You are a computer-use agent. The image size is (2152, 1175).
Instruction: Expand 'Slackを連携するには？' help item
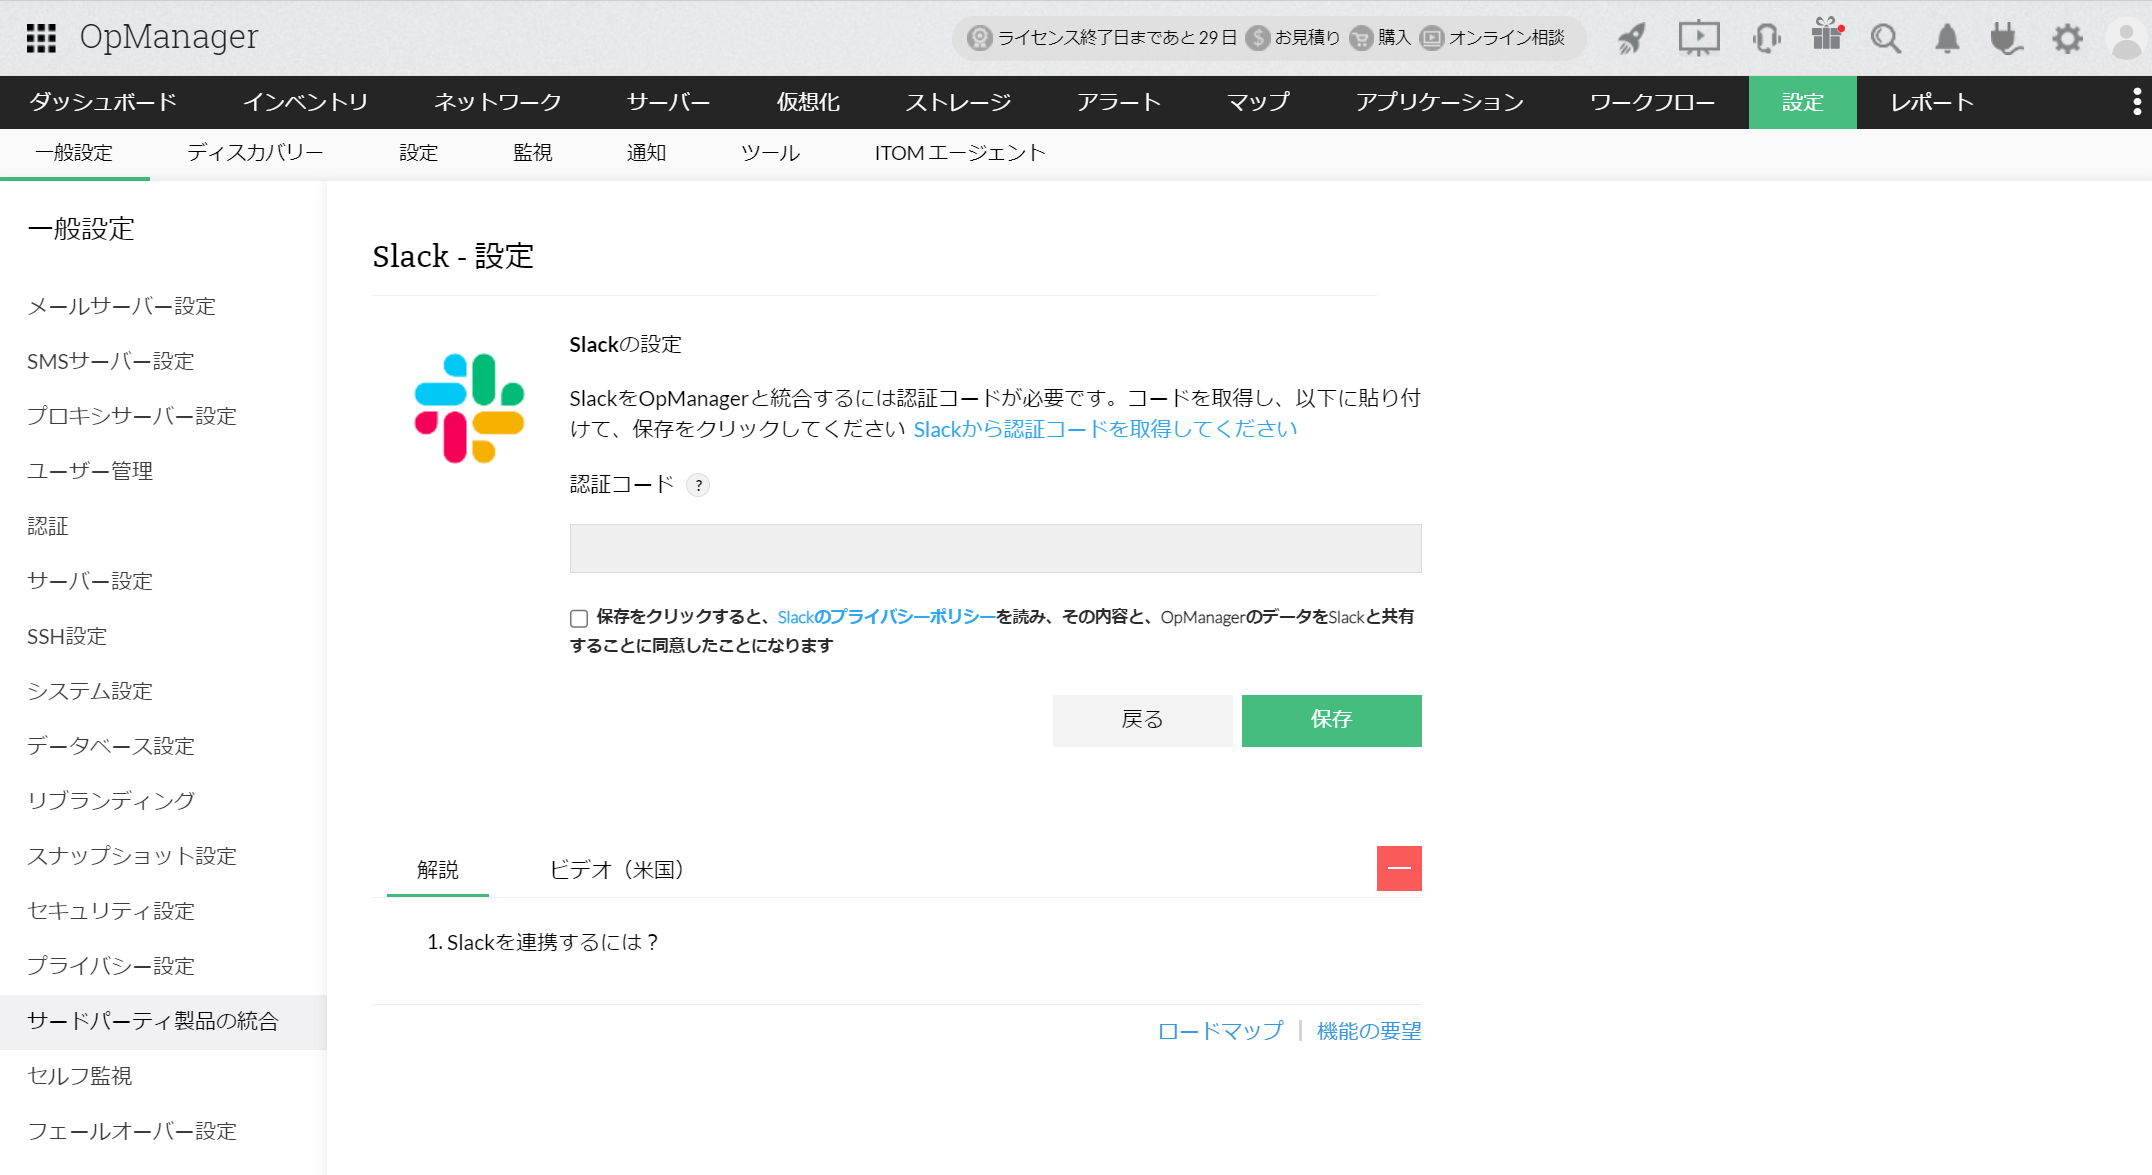(x=542, y=942)
